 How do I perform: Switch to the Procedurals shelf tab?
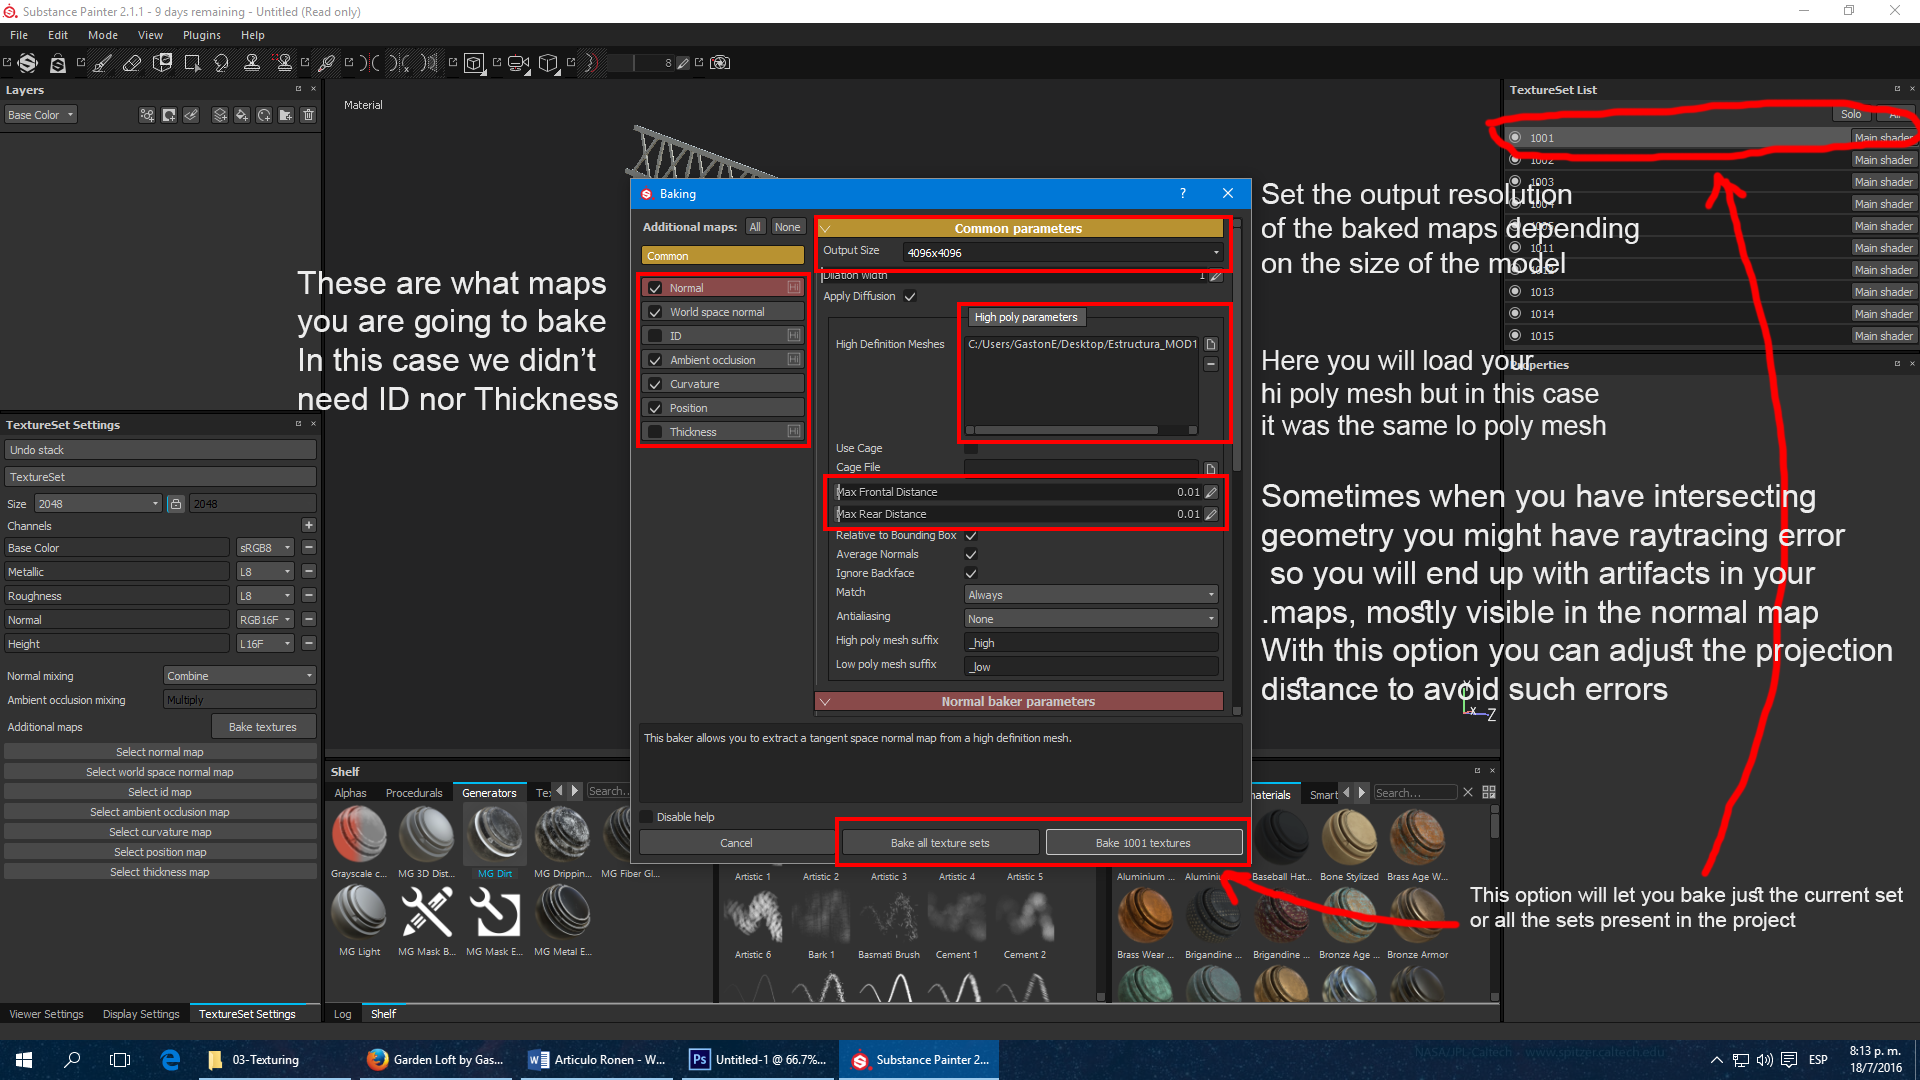(414, 793)
